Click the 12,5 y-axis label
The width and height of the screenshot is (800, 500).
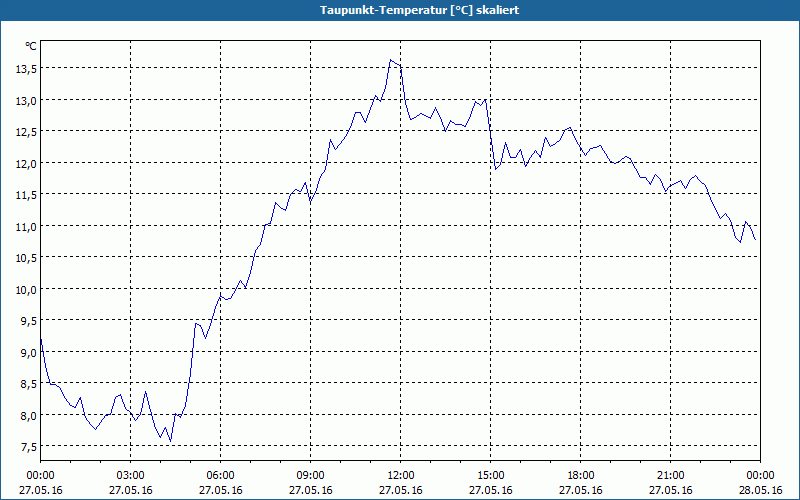pos(26,132)
